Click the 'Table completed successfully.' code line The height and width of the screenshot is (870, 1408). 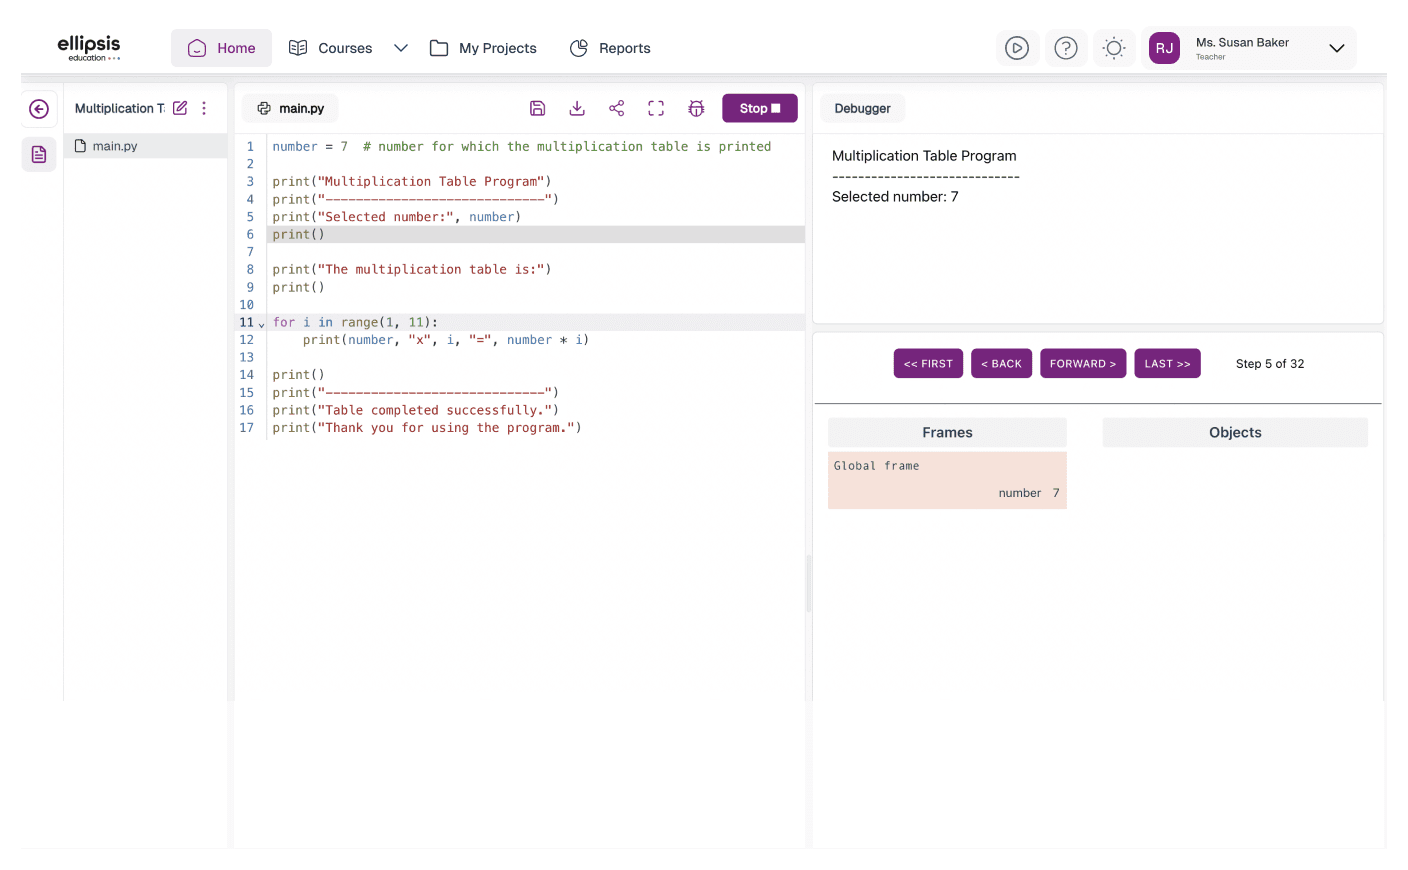pyautogui.click(x=415, y=410)
